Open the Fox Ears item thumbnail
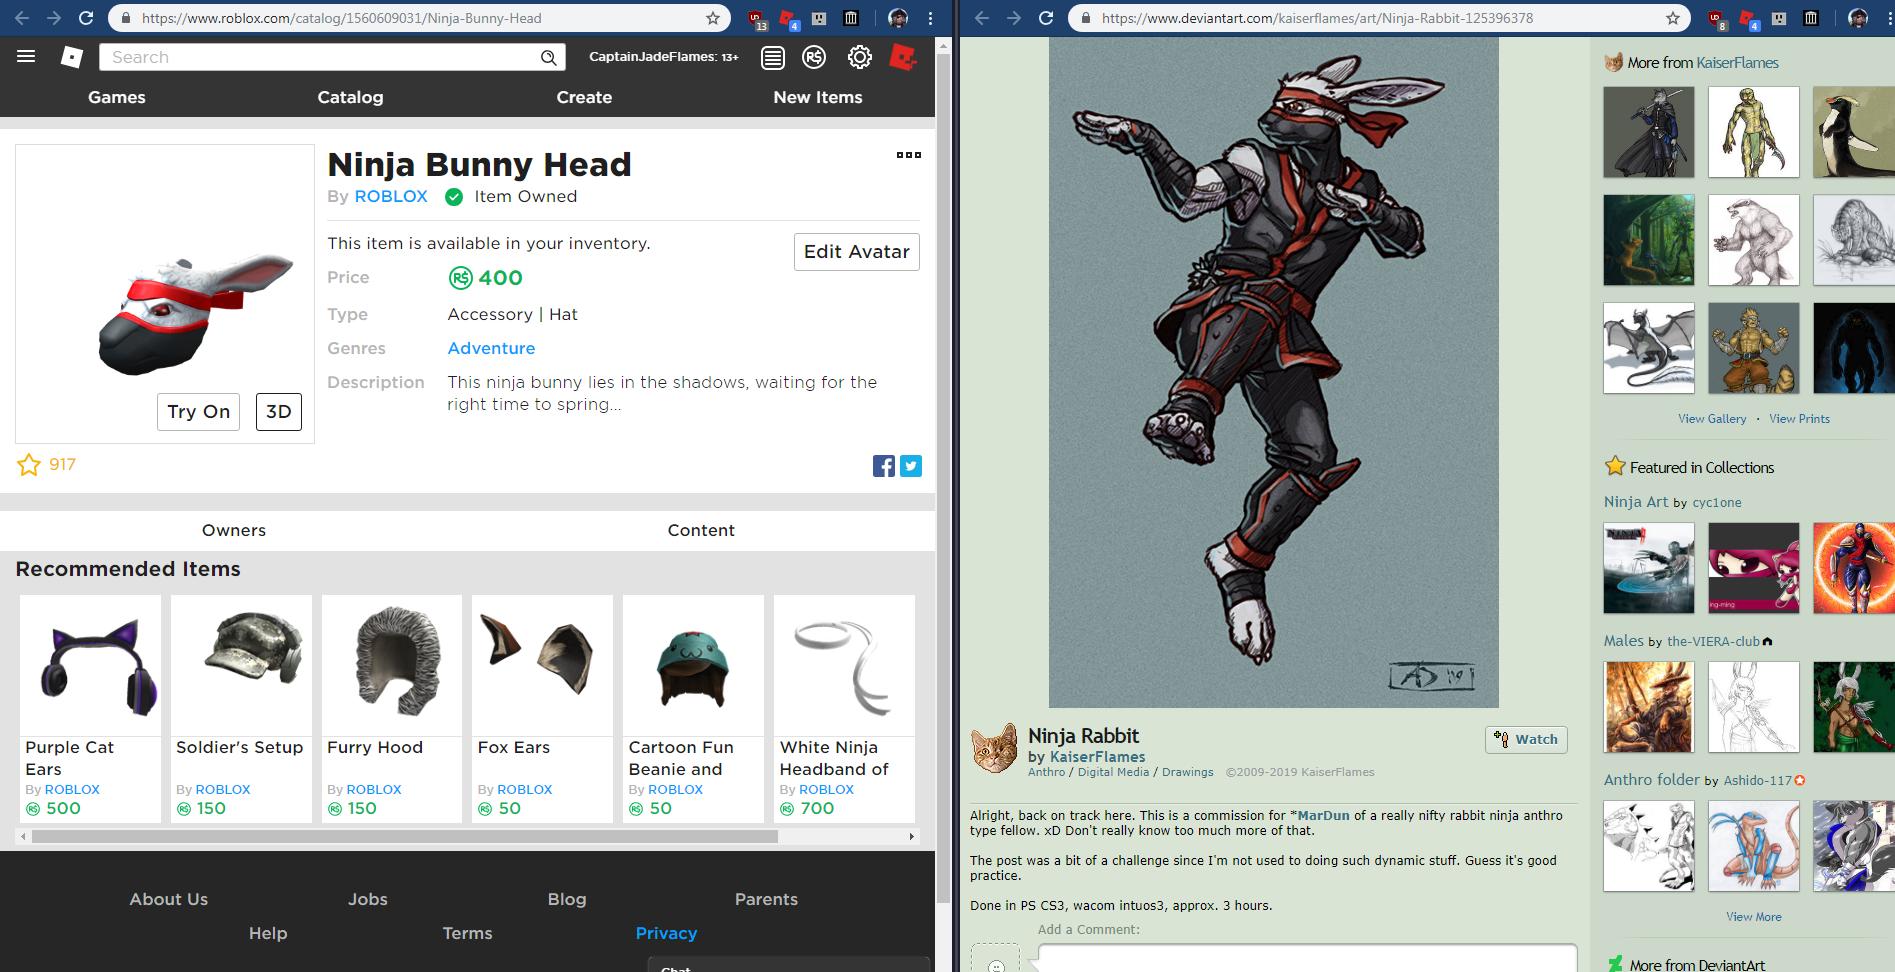Screen dimensions: 1895x972 (542, 666)
